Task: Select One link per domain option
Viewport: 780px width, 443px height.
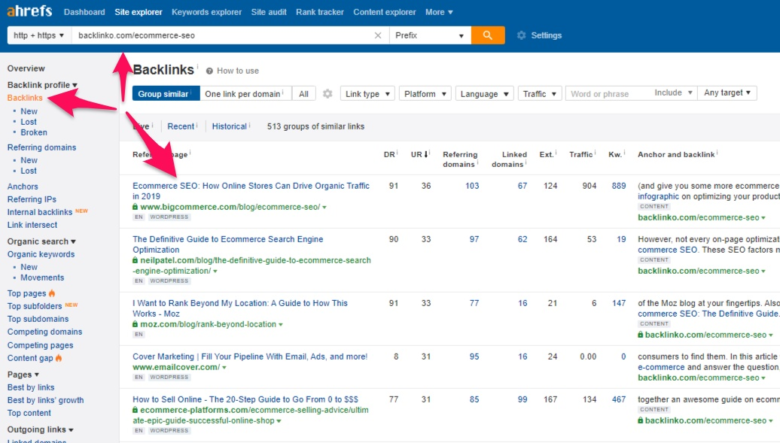Action: point(246,93)
